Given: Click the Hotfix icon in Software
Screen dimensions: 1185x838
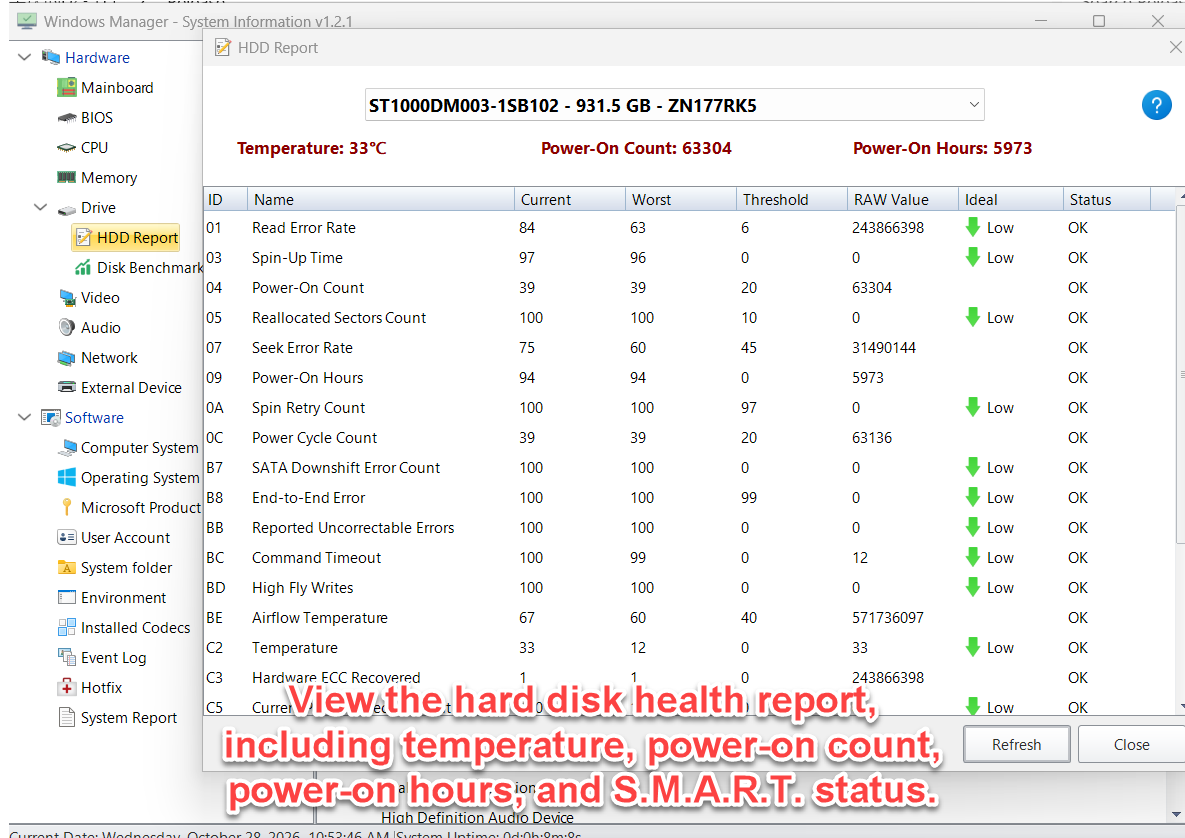Looking at the screenshot, I should point(67,688).
